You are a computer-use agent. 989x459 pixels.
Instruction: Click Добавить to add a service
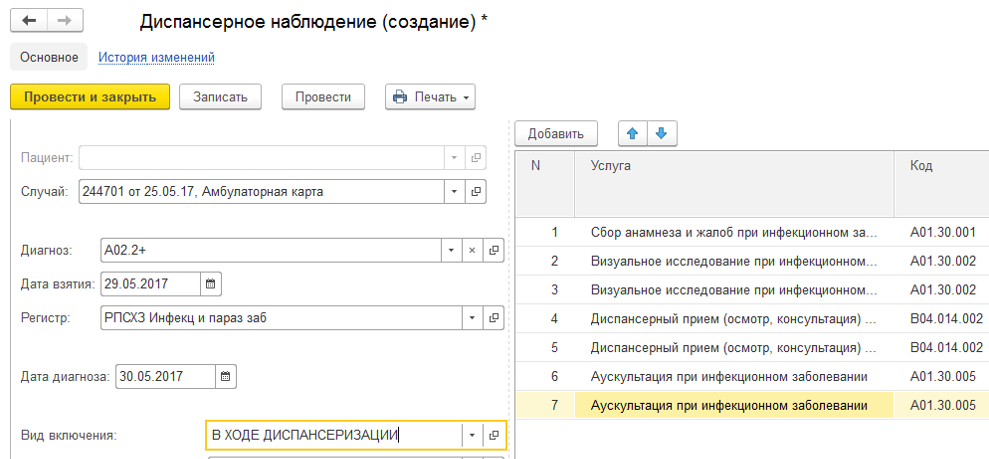point(555,133)
